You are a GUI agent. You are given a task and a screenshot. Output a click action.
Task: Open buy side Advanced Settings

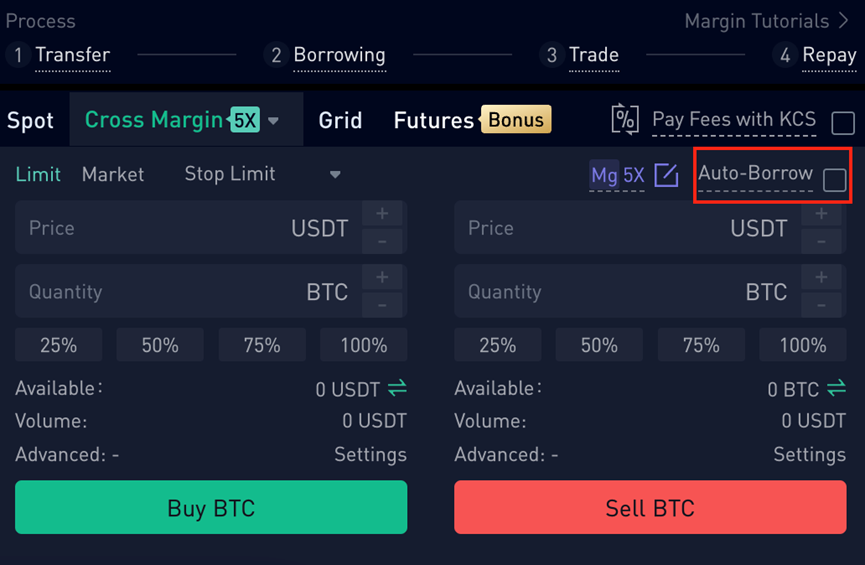(x=370, y=455)
